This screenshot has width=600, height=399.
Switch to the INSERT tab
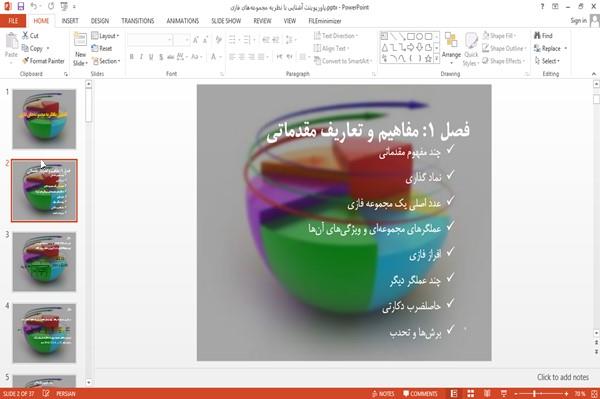[70, 21]
